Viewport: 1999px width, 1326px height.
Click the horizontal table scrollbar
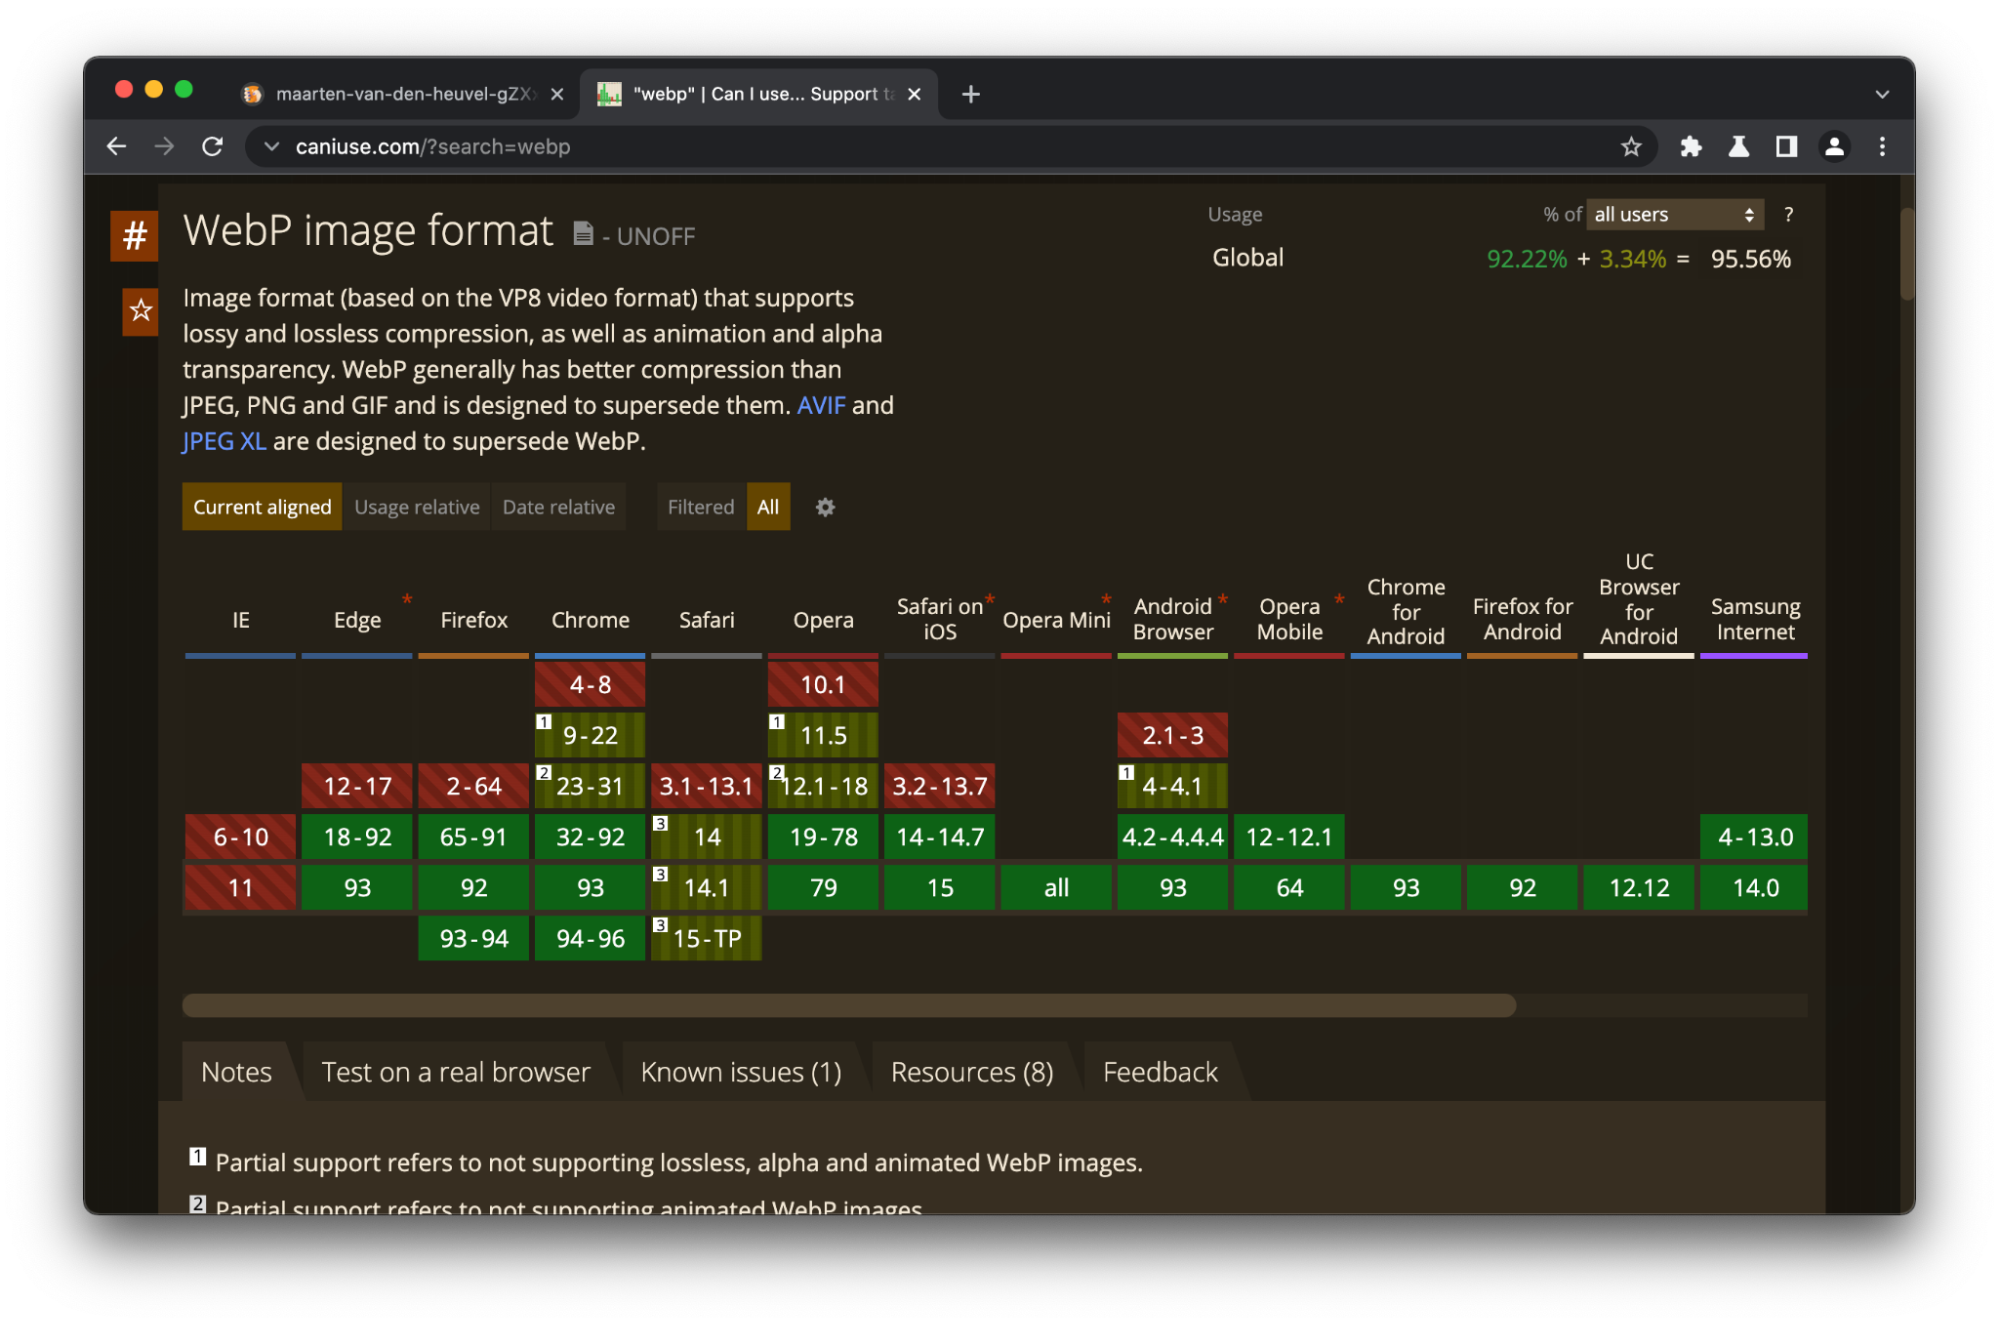[x=848, y=1005]
